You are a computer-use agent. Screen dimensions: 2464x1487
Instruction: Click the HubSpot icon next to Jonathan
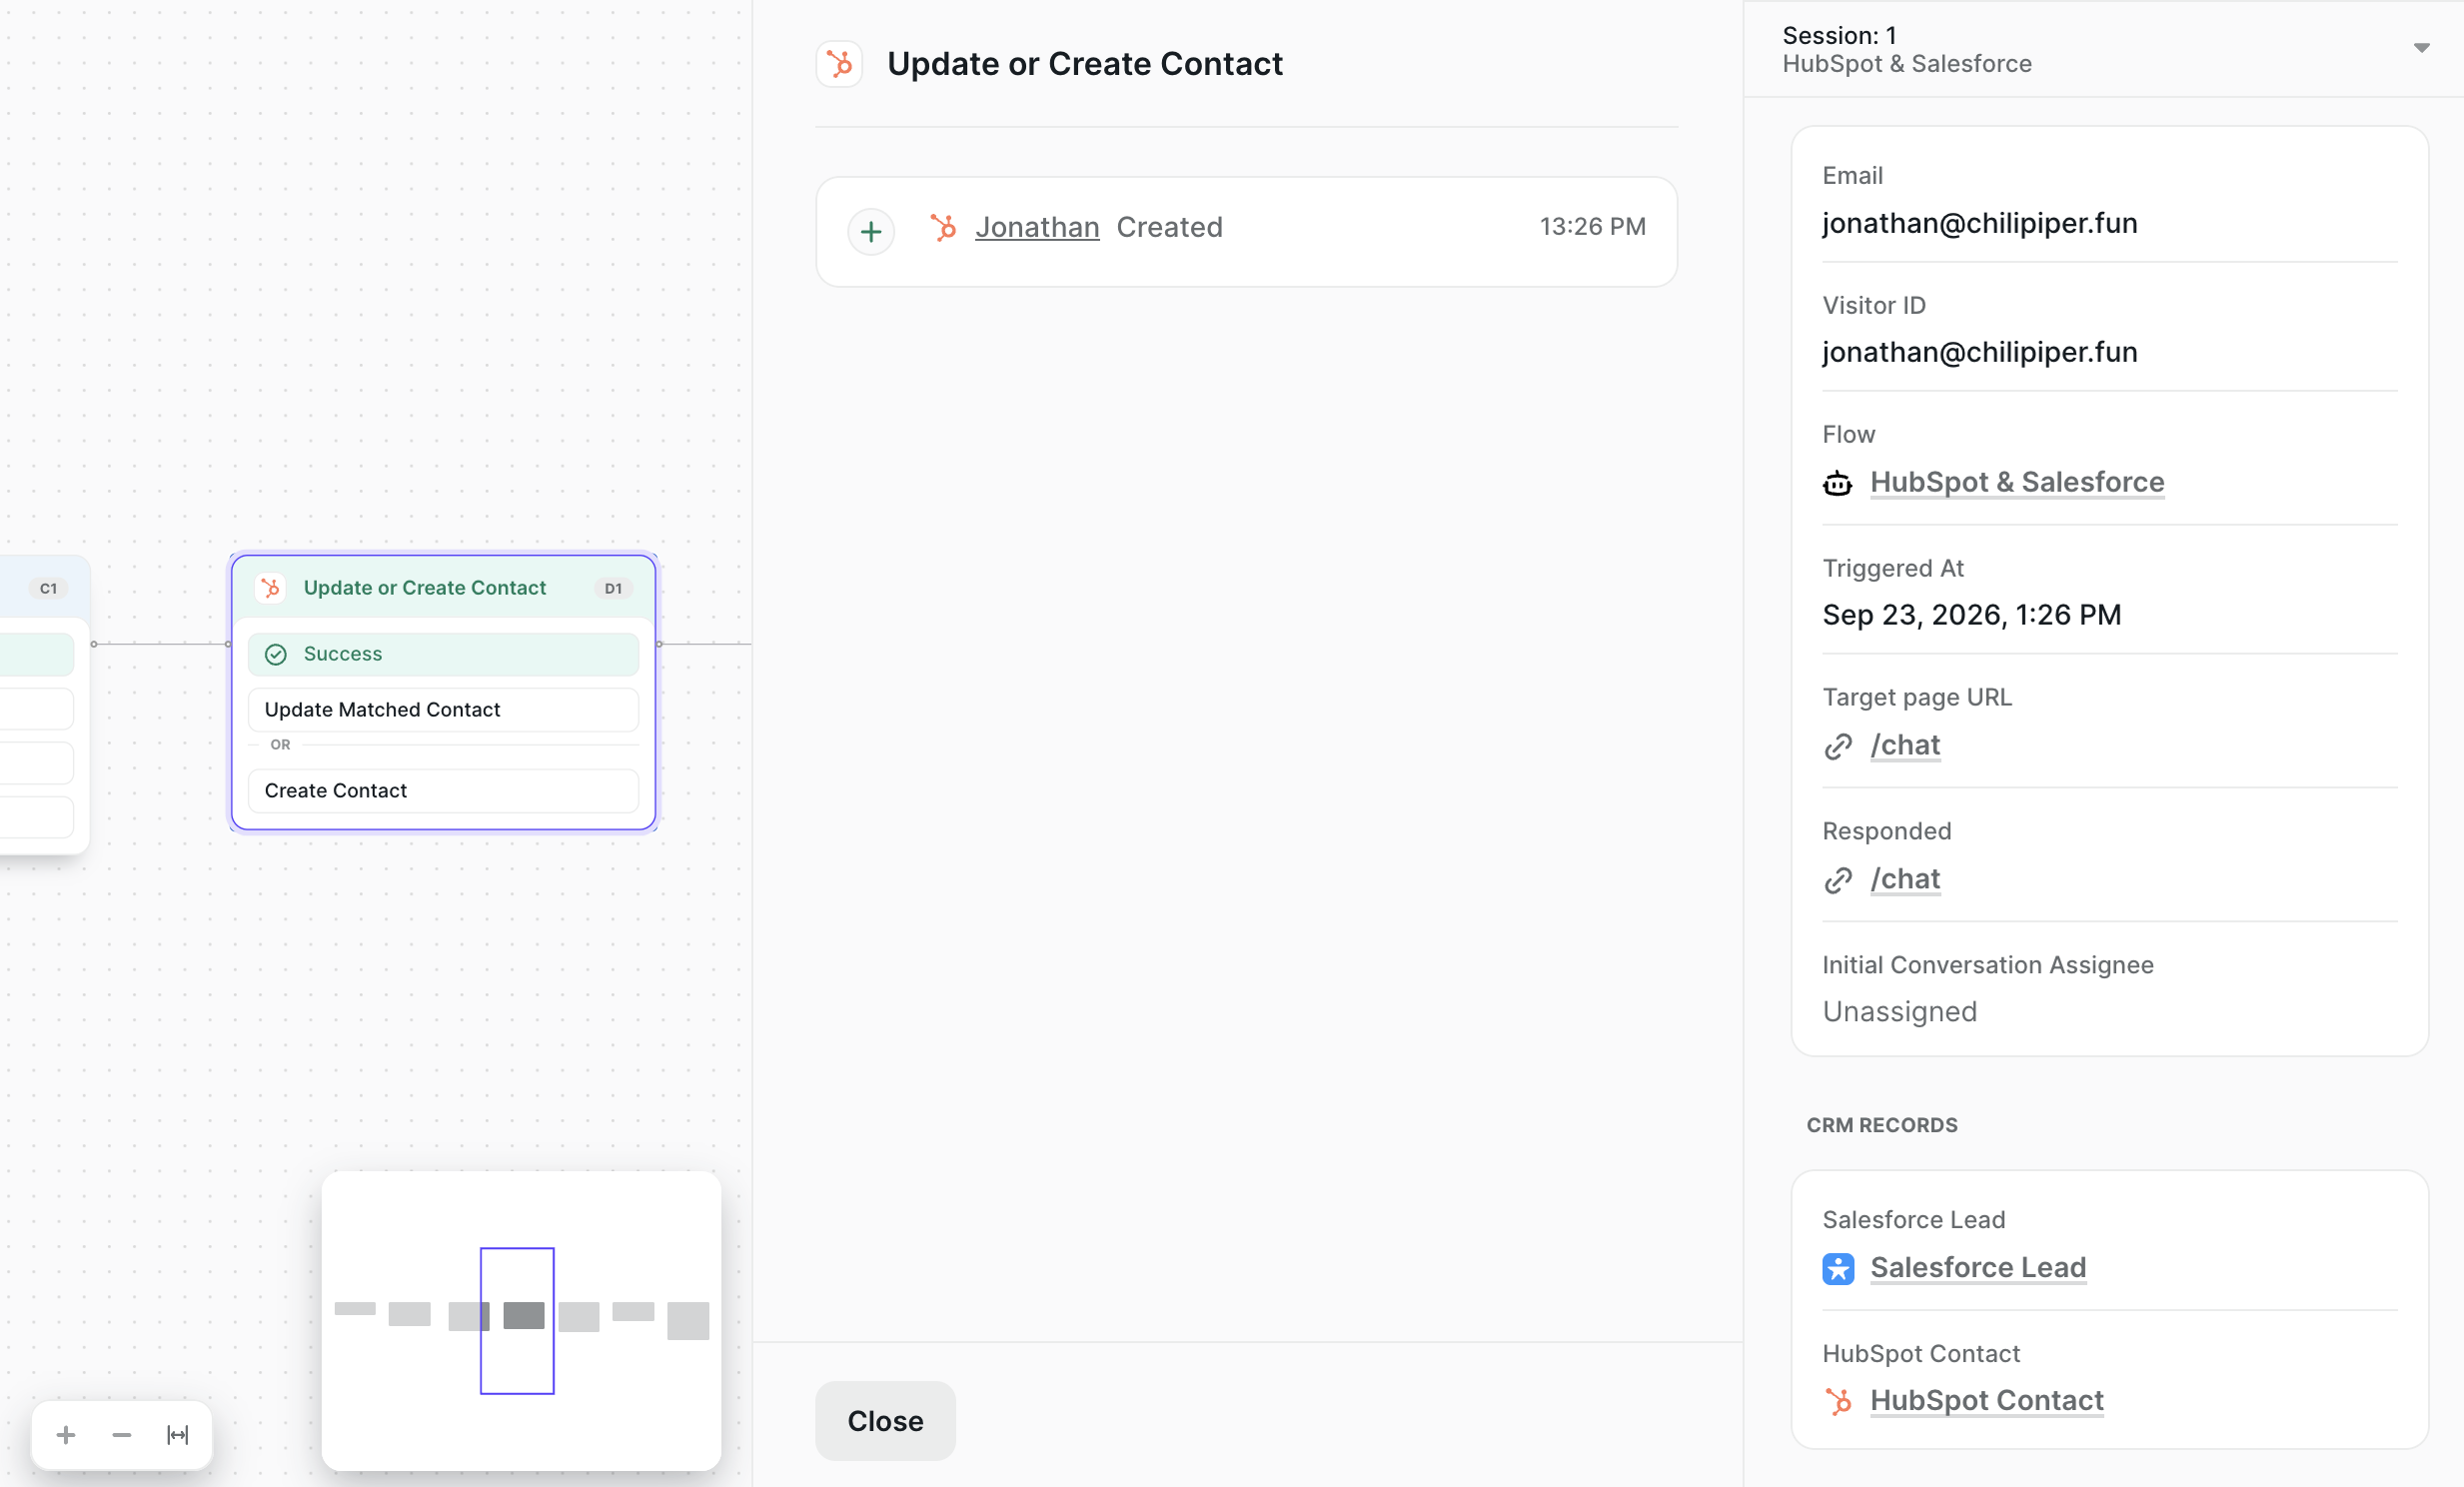point(943,227)
